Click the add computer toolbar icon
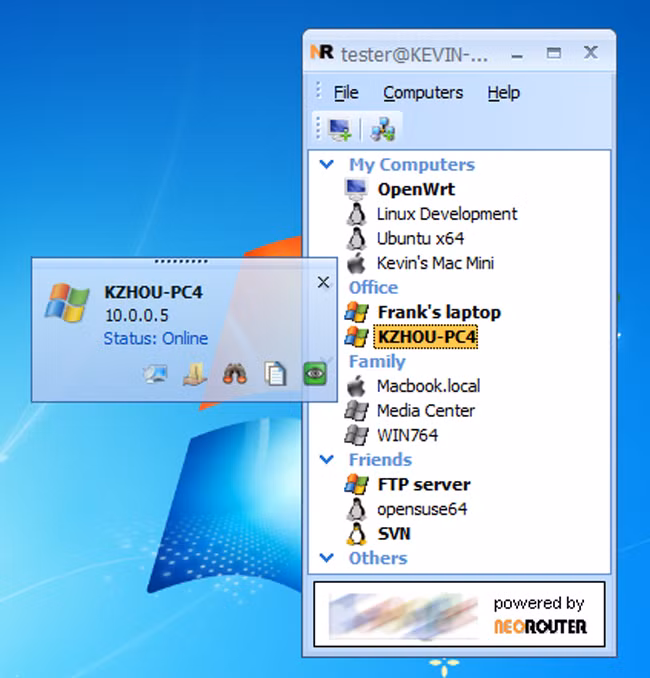This screenshot has width=650, height=678. (340, 129)
